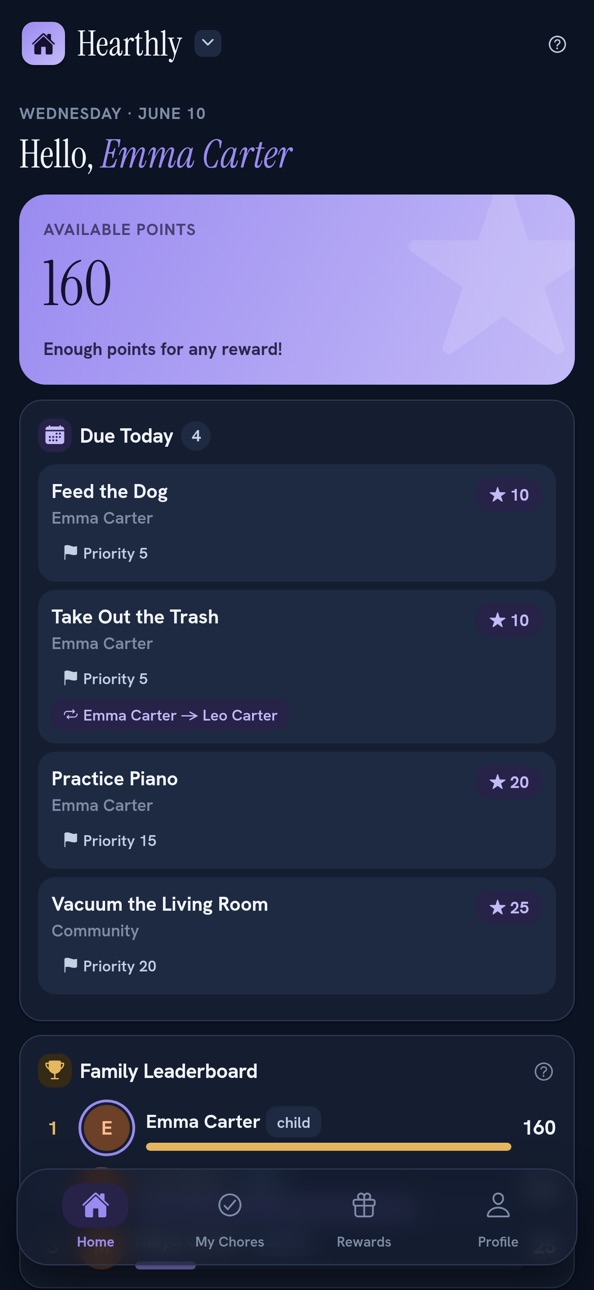This screenshot has width=594, height=1290.
Task: Click the Available Points card
Action: tap(297, 289)
